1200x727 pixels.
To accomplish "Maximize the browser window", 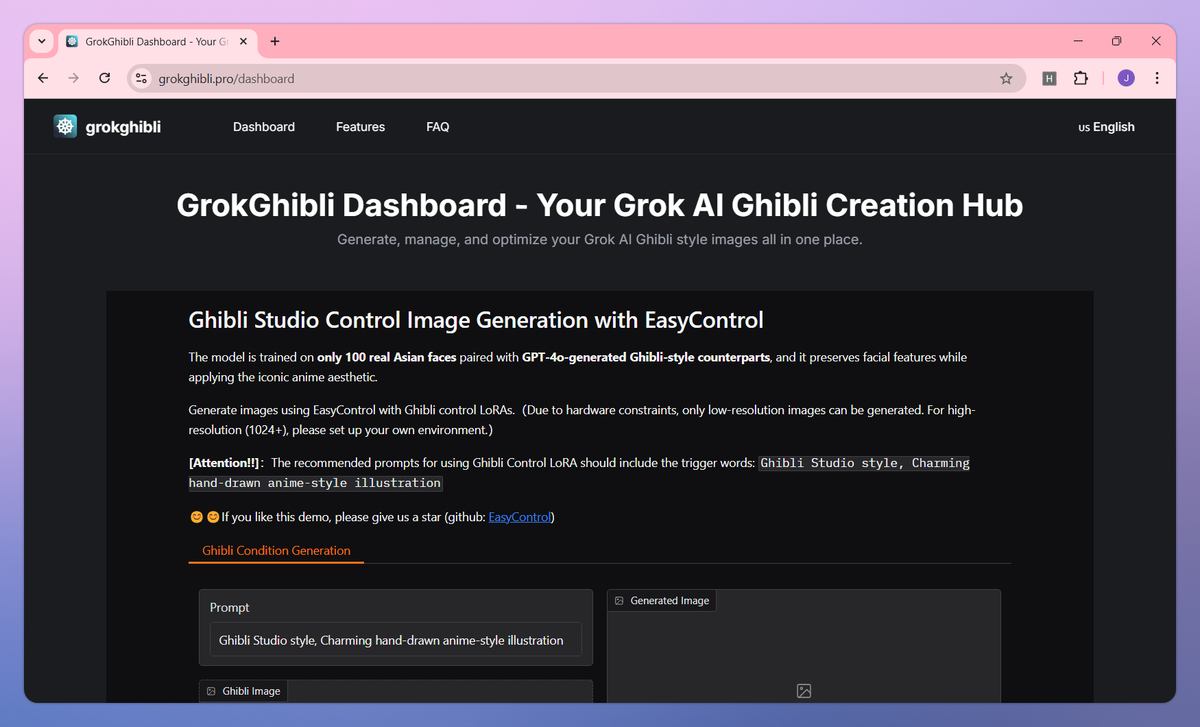I will tap(1117, 41).
